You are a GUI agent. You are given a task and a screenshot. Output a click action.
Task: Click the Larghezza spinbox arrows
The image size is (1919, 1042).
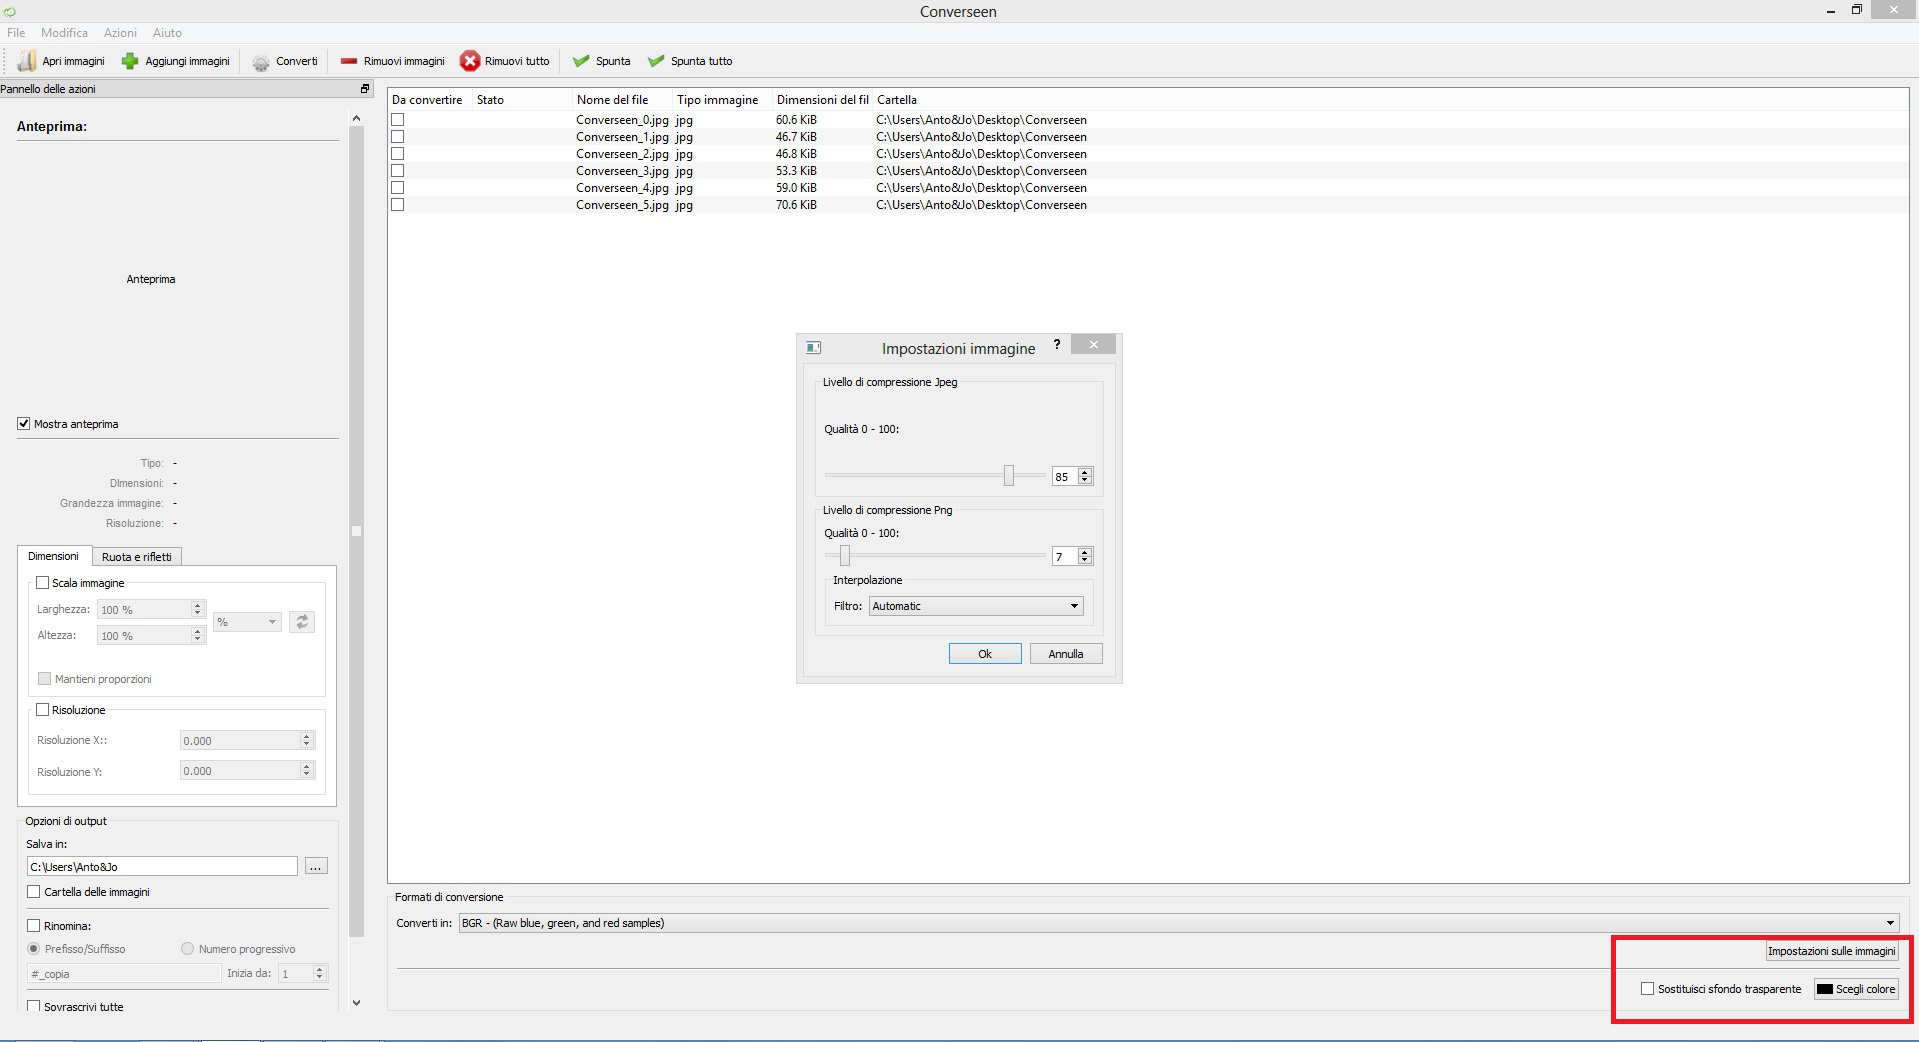(198, 609)
